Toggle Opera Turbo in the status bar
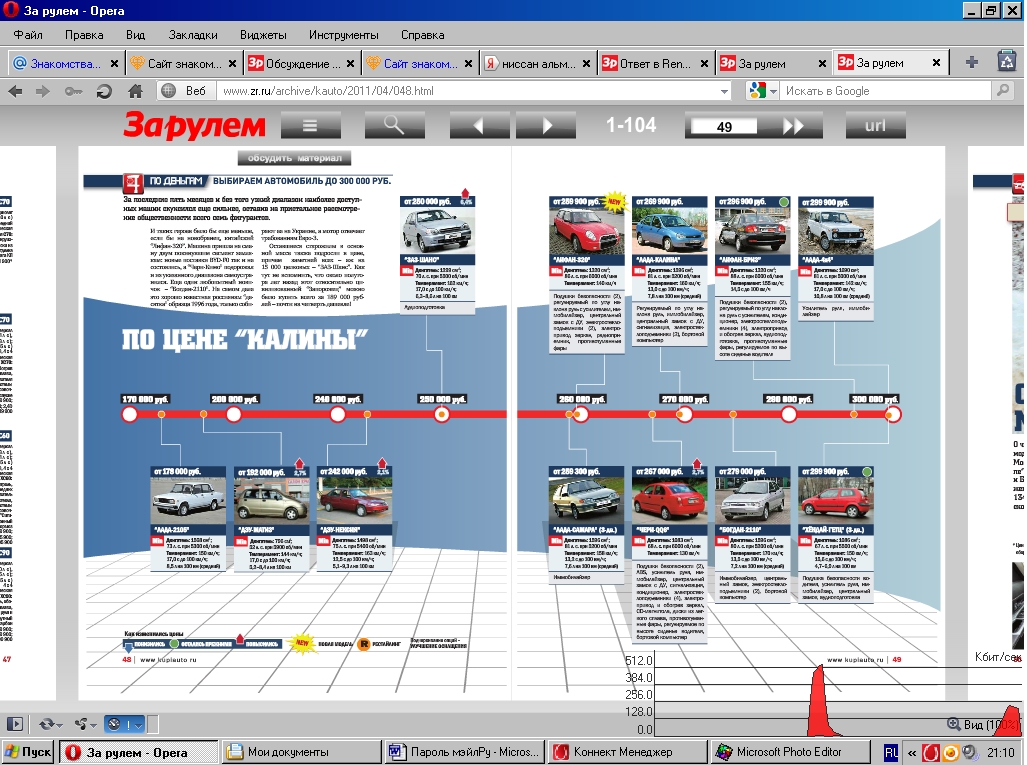This screenshot has height=765, width=1027. pos(114,724)
